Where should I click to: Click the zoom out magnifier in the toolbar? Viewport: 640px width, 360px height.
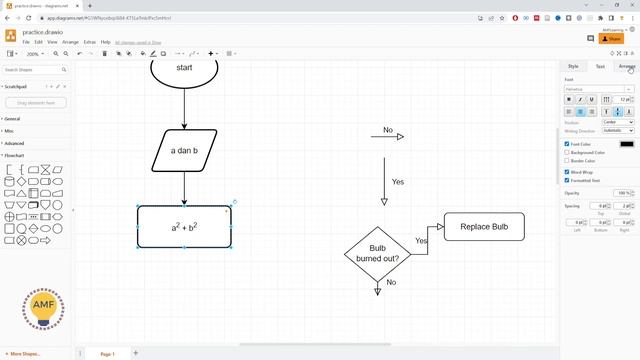click(x=66, y=53)
